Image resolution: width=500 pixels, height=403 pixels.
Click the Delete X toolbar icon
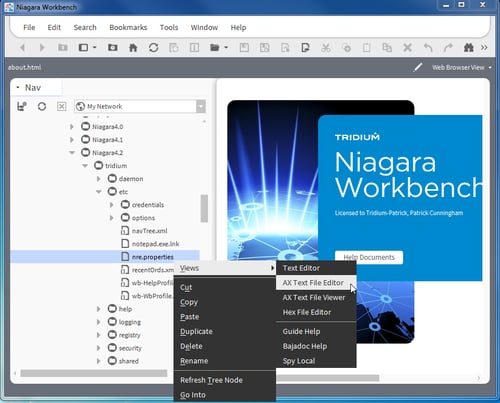click(407, 48)
